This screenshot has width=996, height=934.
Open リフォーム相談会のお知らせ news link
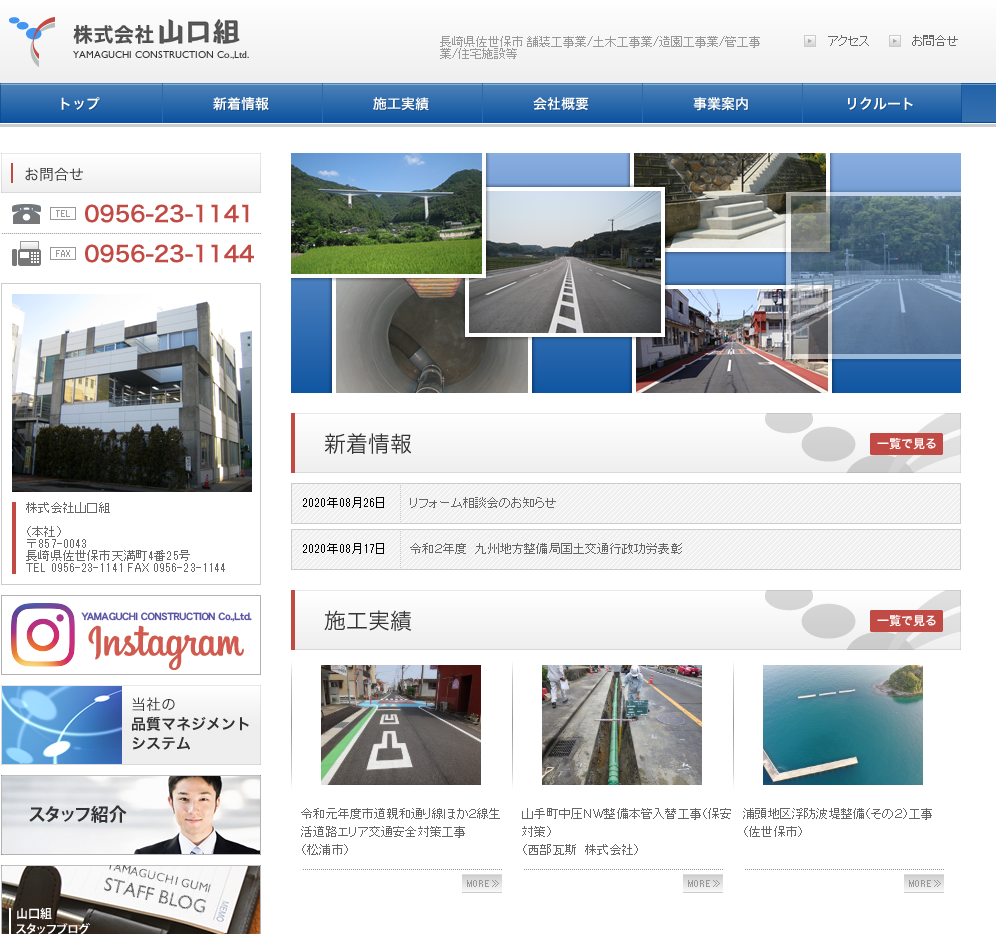[482, 503]
